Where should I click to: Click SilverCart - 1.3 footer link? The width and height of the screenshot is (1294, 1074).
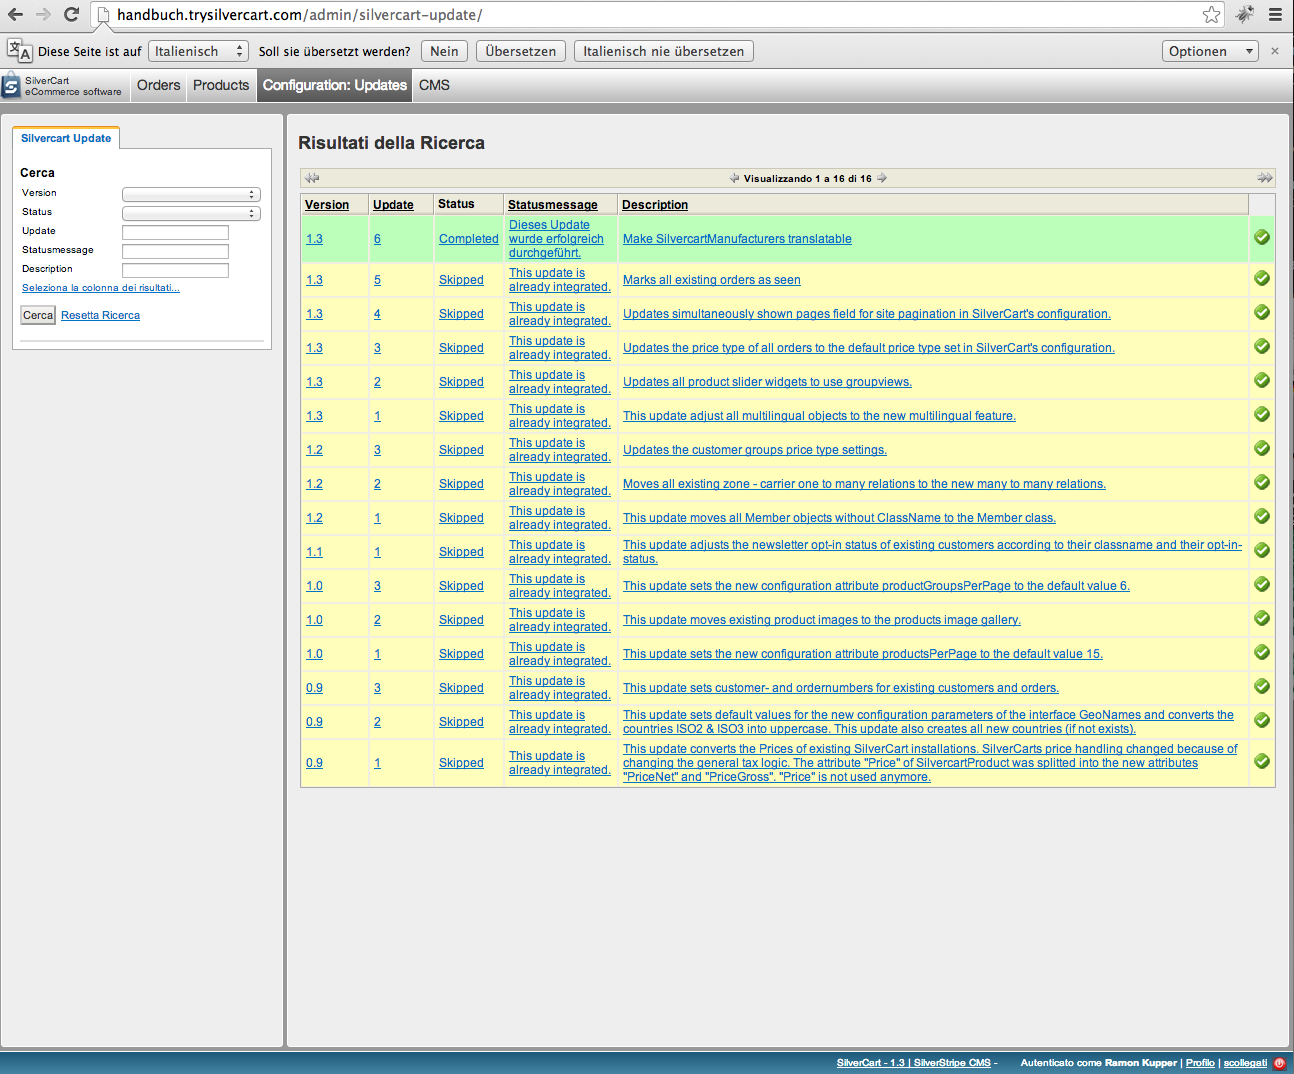[x=870, y=1063]
